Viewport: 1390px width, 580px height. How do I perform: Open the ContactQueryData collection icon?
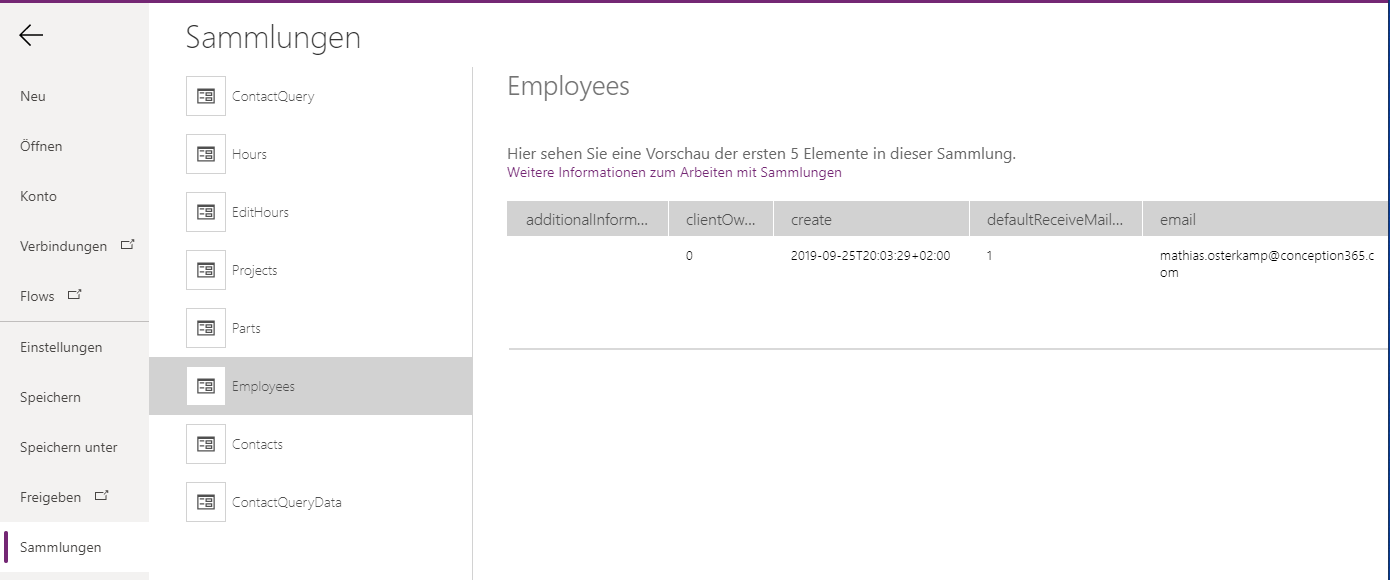tap(205, 502)
